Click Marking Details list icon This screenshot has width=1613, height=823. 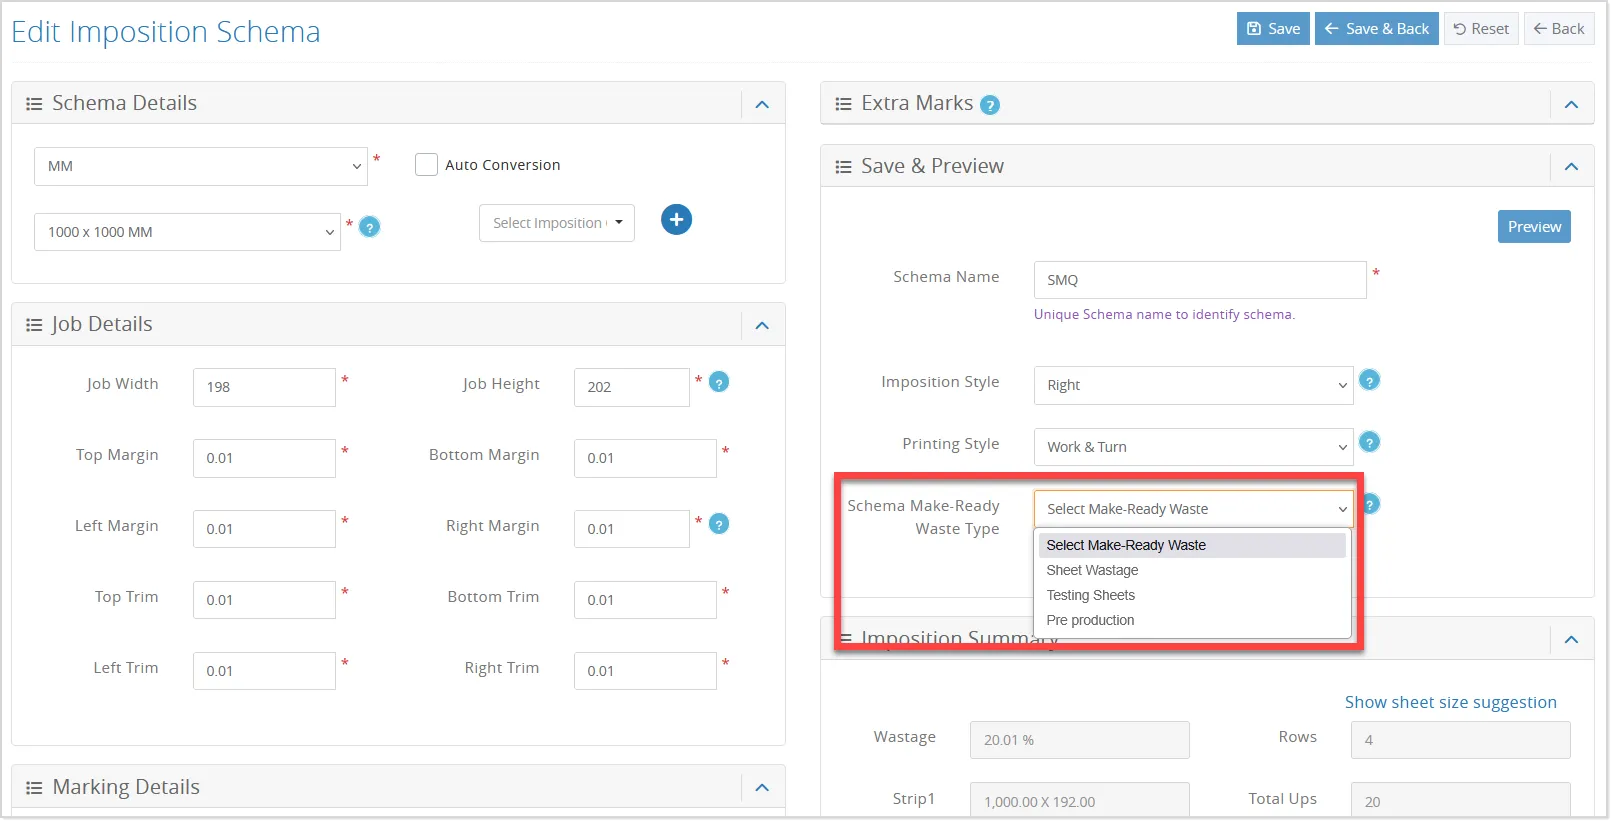tap(34, 788)
